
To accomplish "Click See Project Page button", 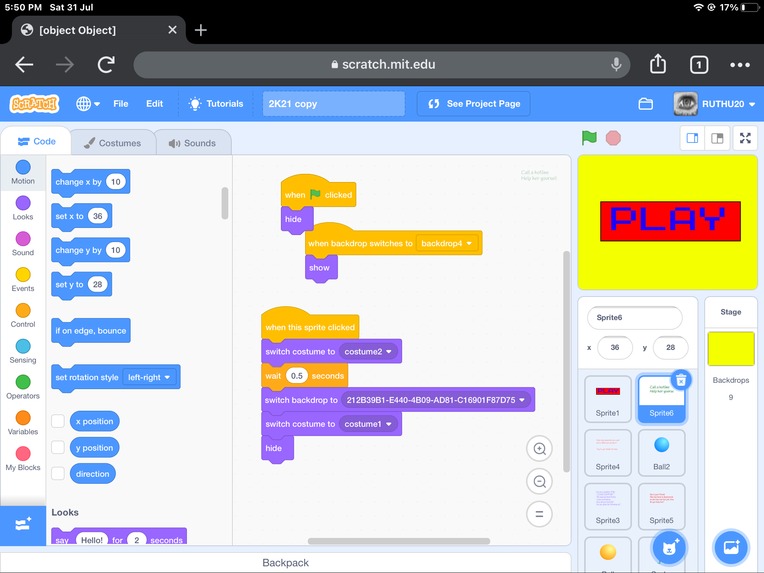I will click(x=474, y=104).
